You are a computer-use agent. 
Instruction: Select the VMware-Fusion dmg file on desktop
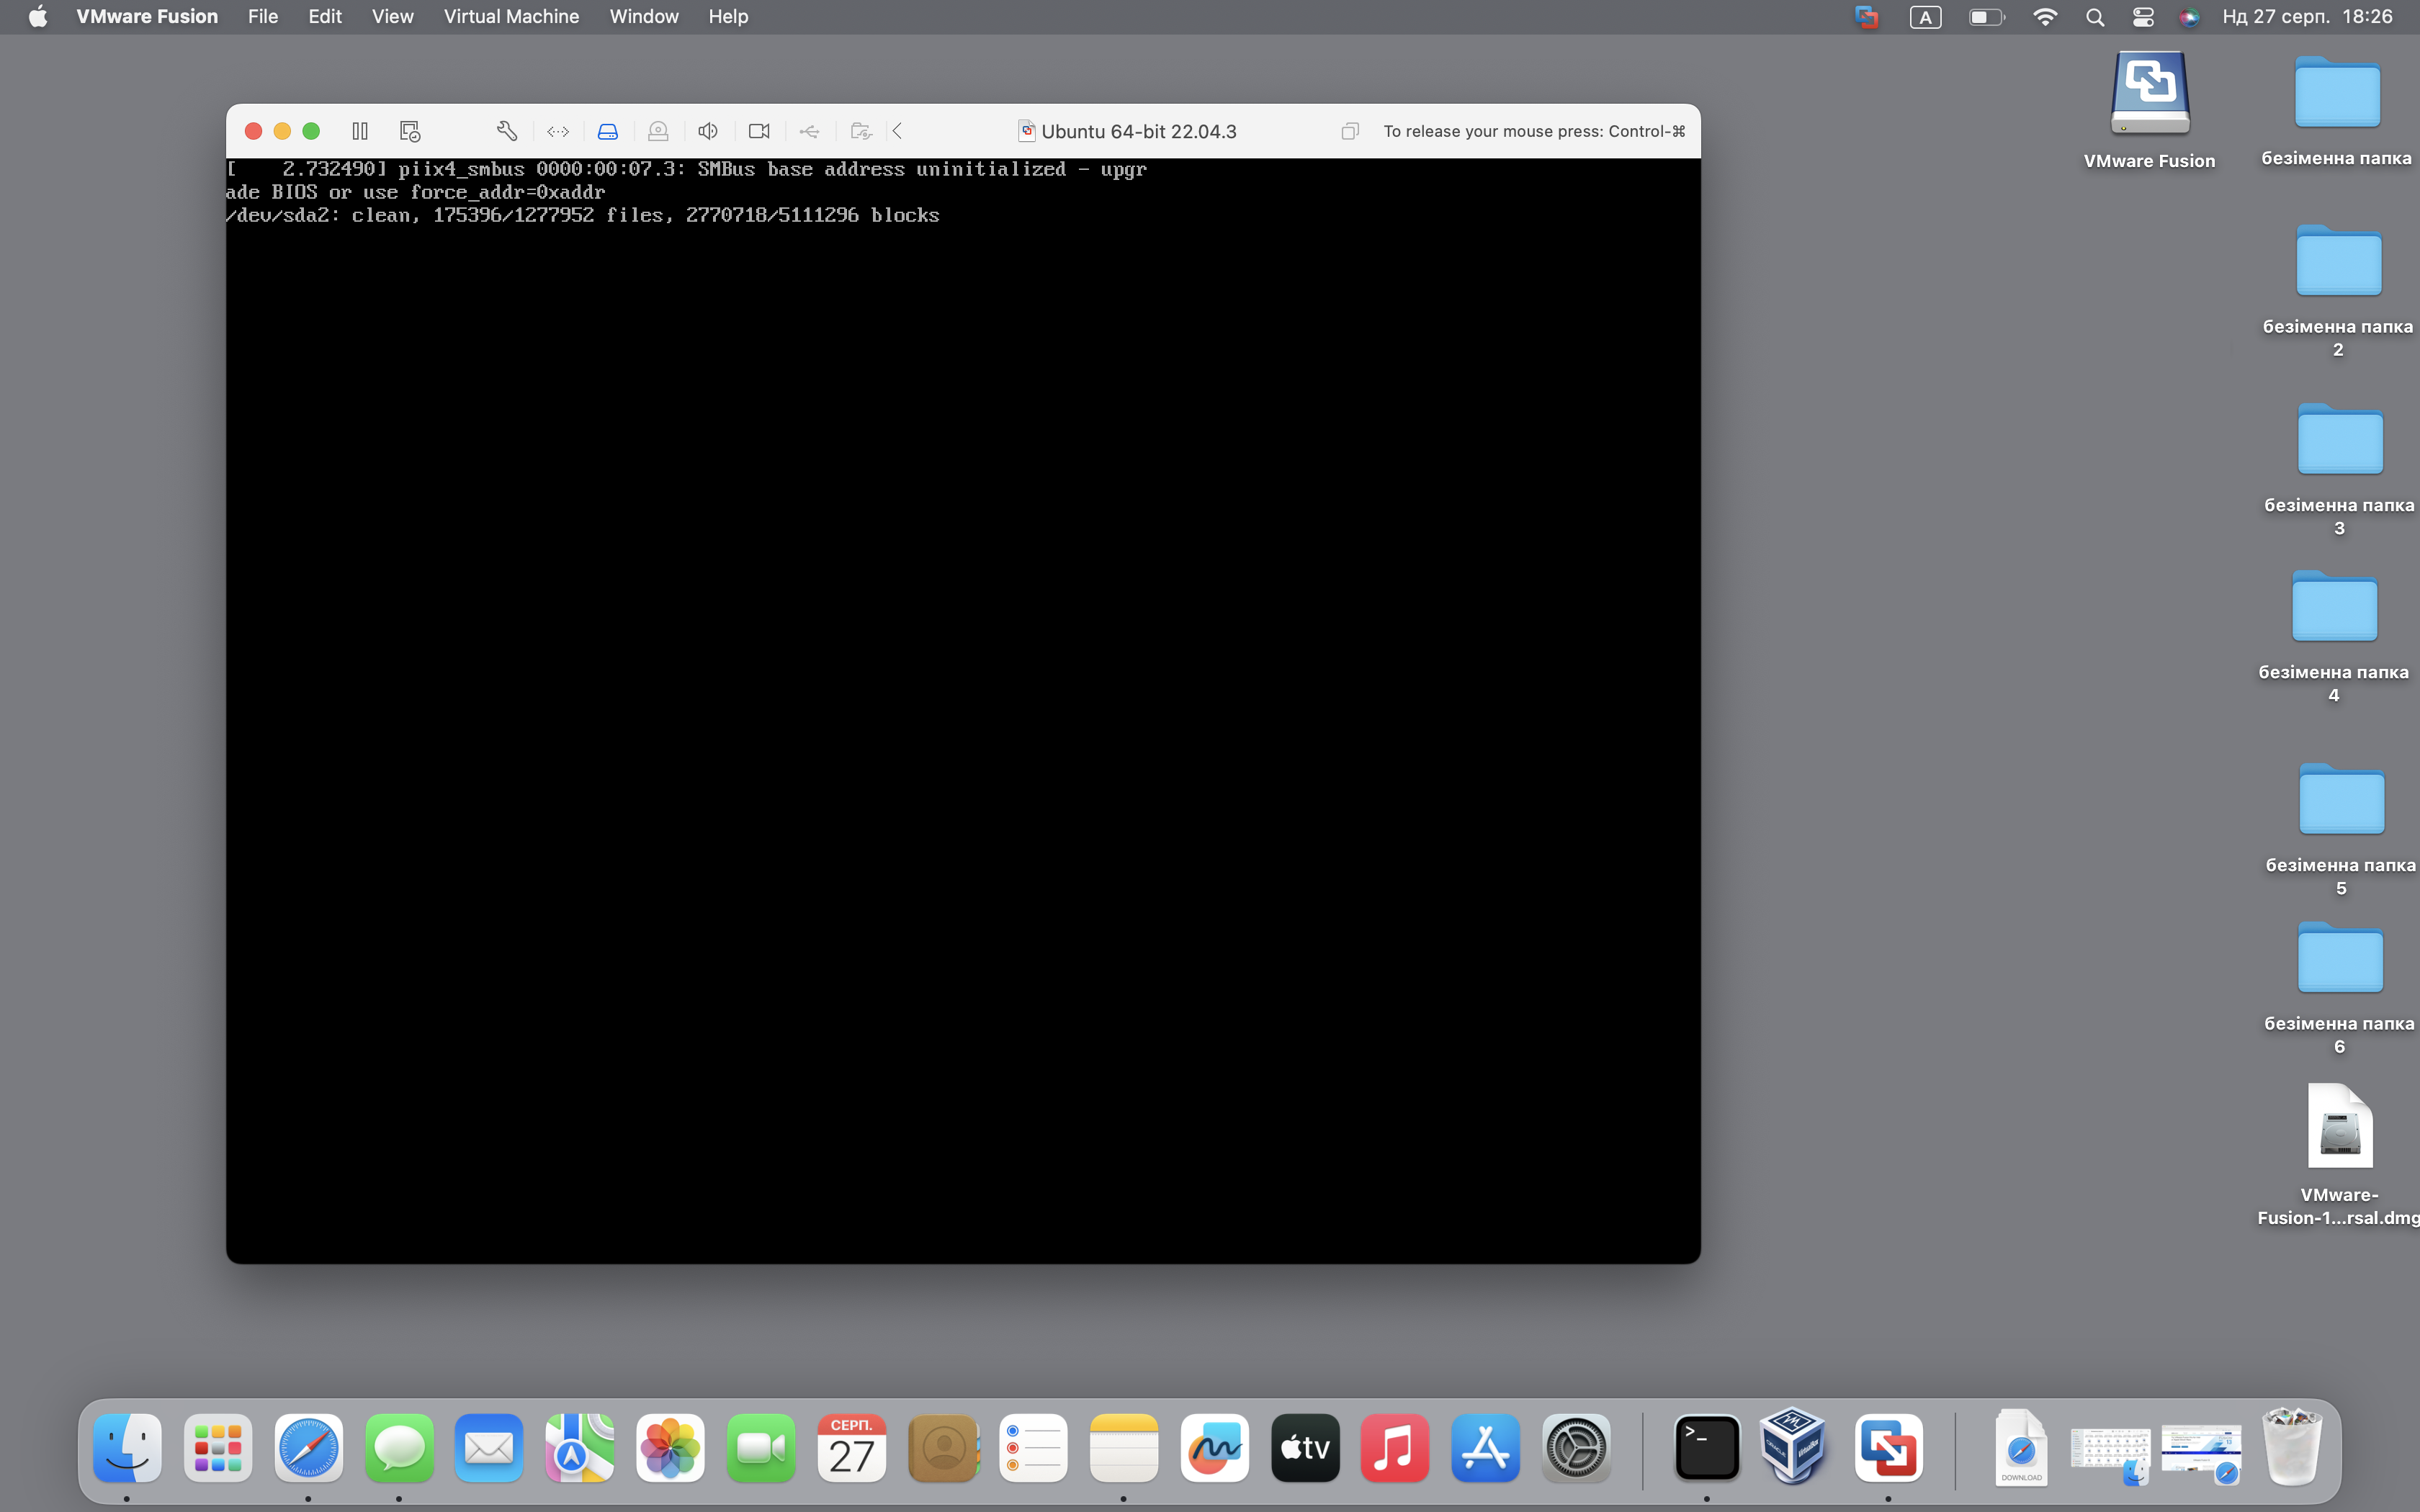[2339, 1155]
